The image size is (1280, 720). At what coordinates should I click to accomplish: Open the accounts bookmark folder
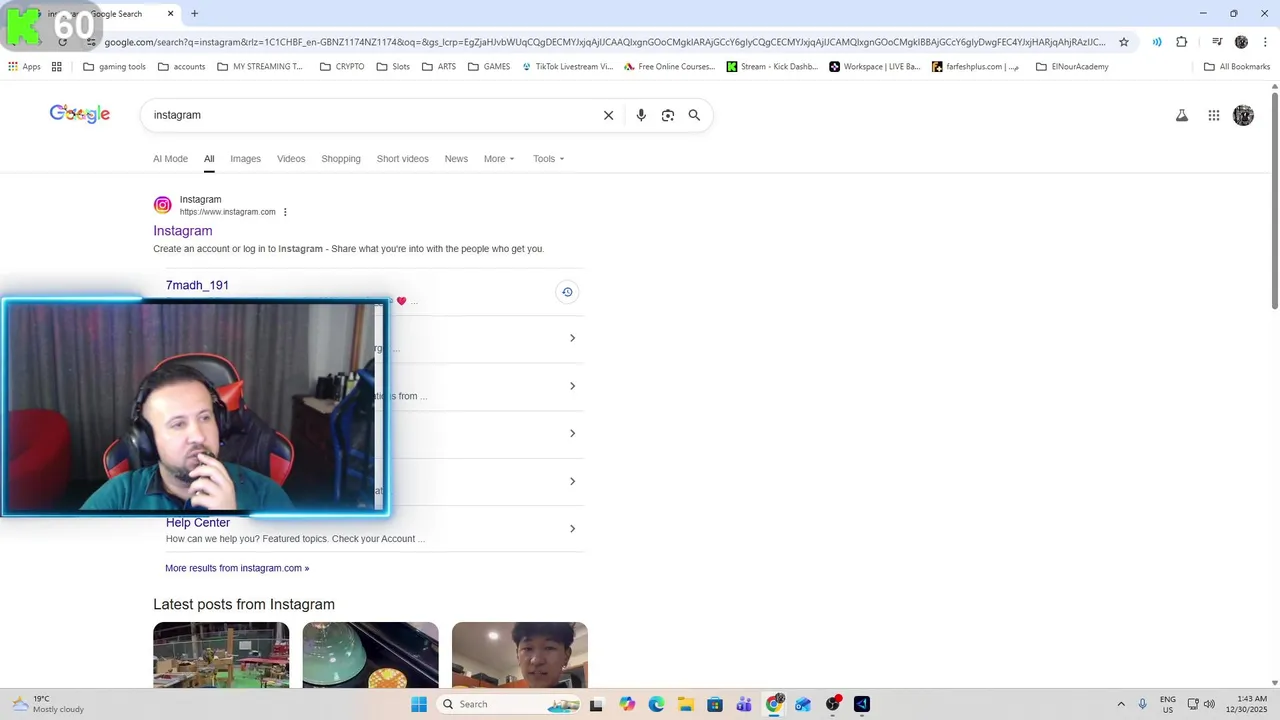181,67
